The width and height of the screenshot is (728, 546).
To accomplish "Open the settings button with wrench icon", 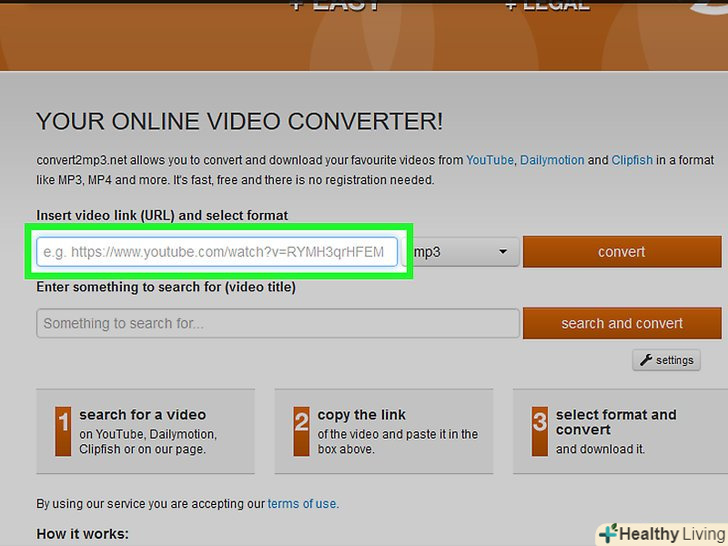I will tap(666, 360).
